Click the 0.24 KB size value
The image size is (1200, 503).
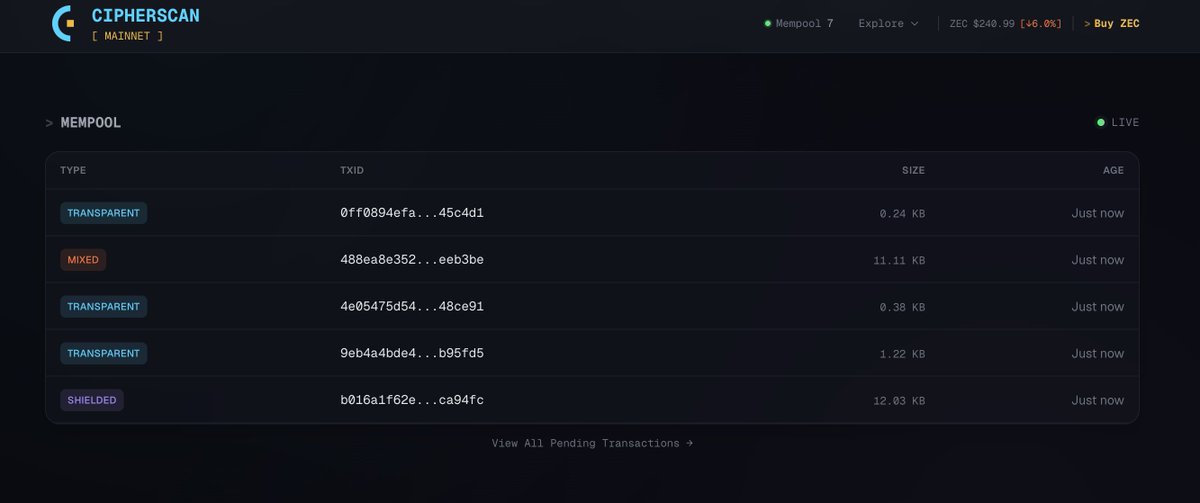(x=902, y=214)
